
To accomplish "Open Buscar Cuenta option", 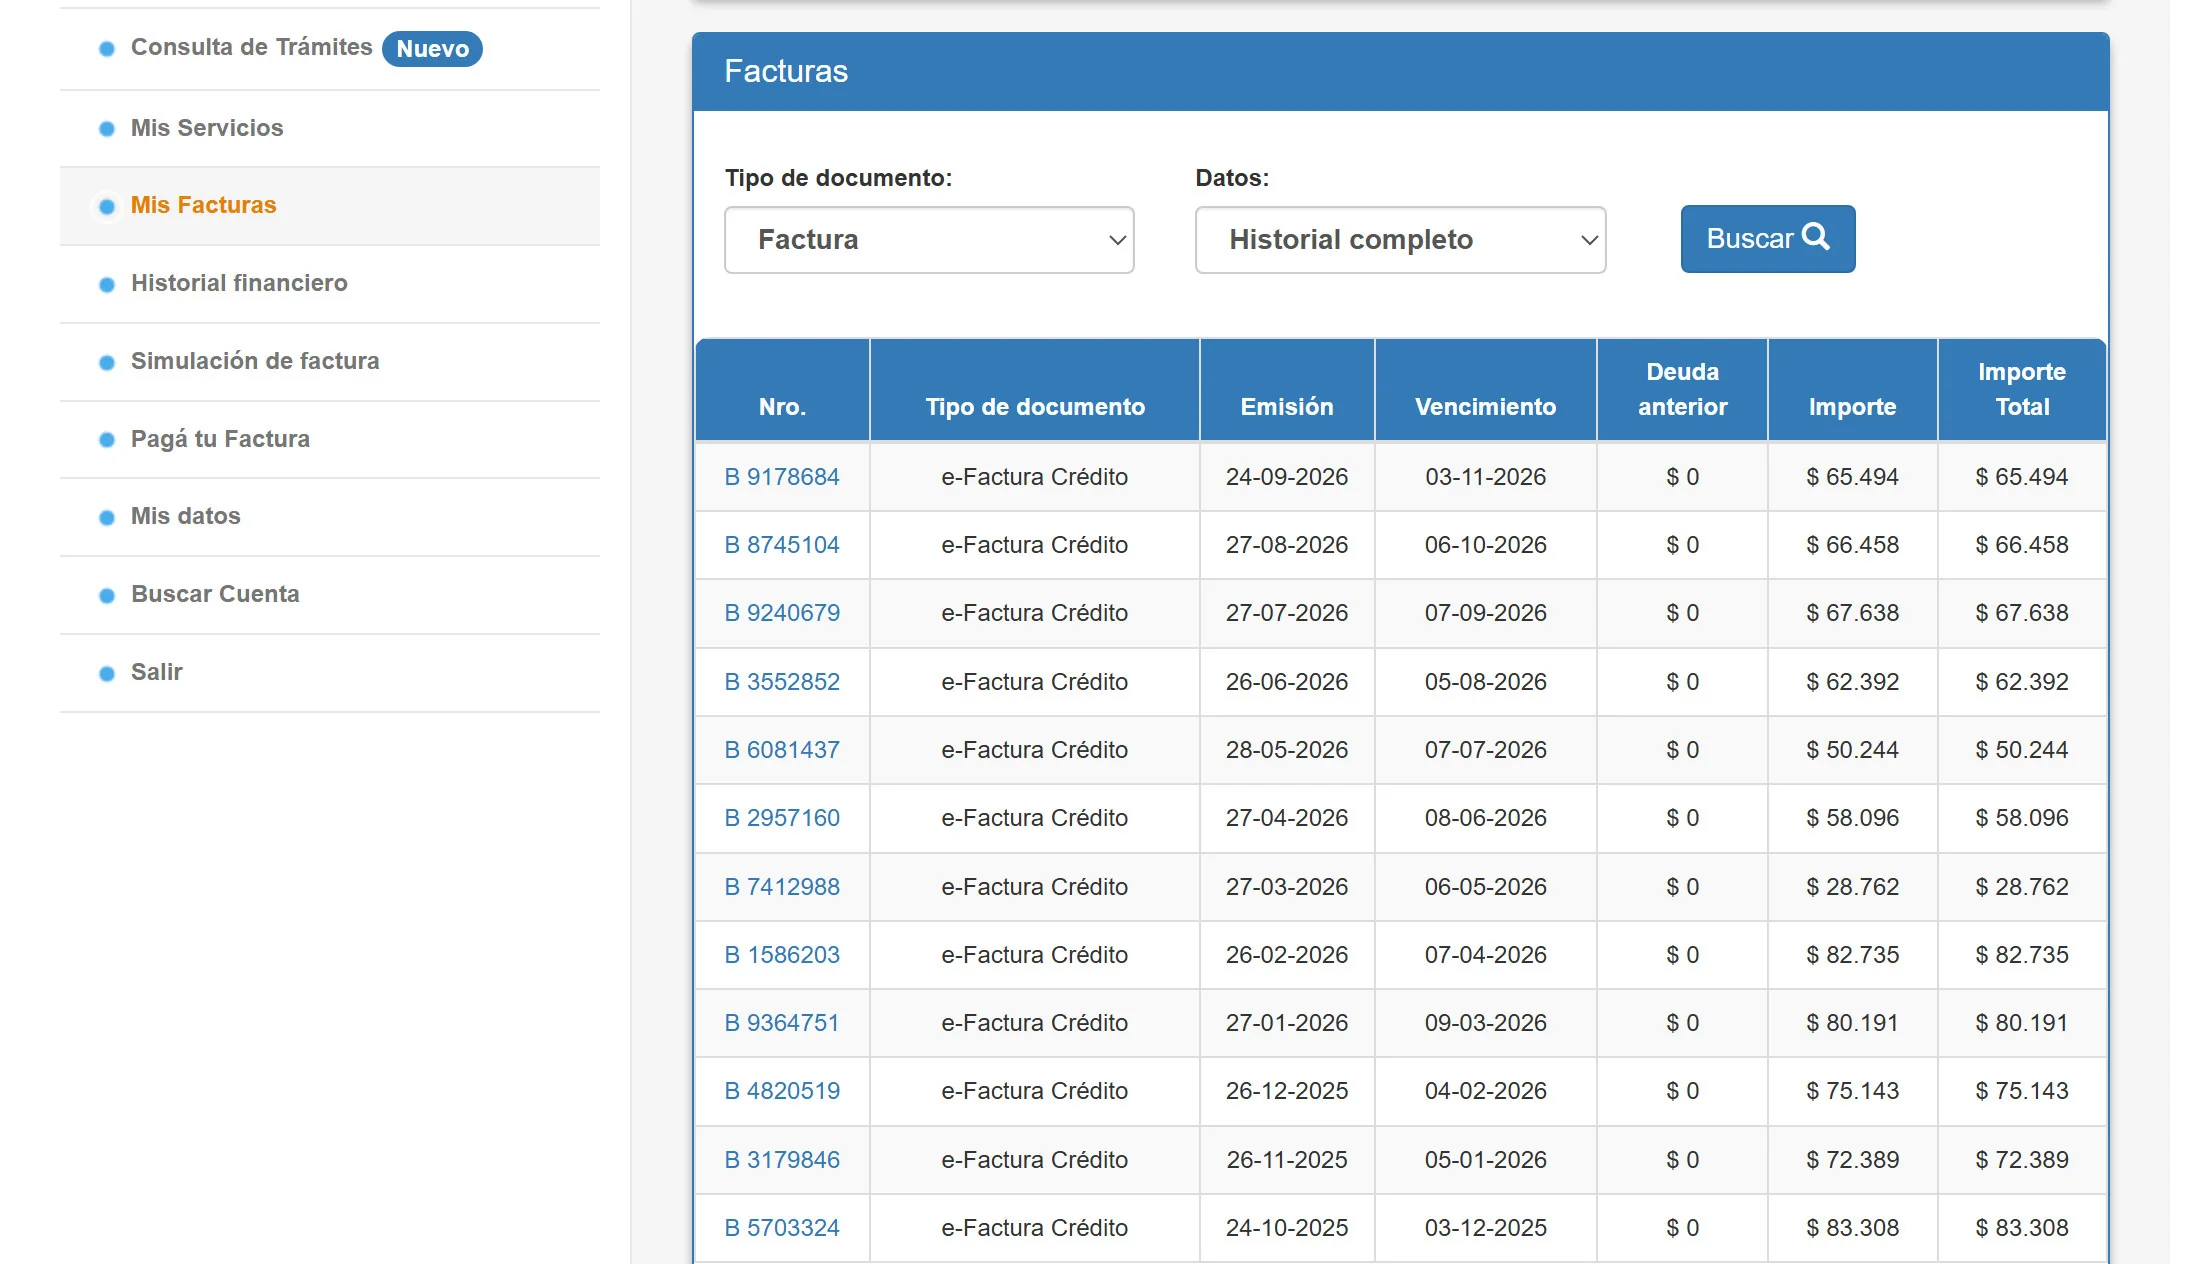I will click(x=215, y=594).
